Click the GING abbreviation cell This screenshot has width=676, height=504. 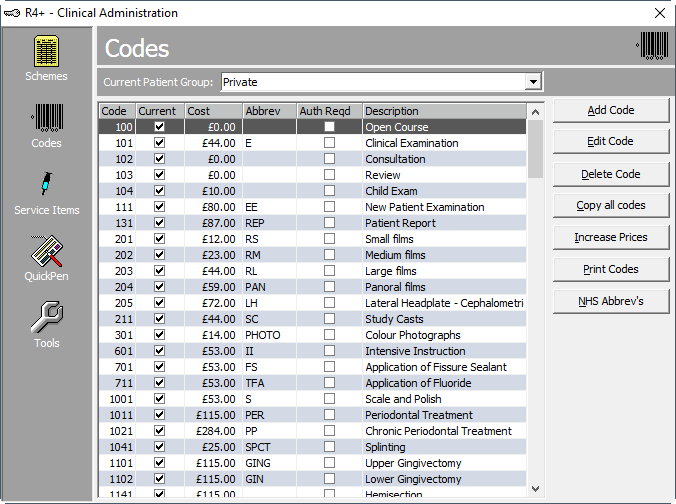pyautogui.click(x=270, y=463)
